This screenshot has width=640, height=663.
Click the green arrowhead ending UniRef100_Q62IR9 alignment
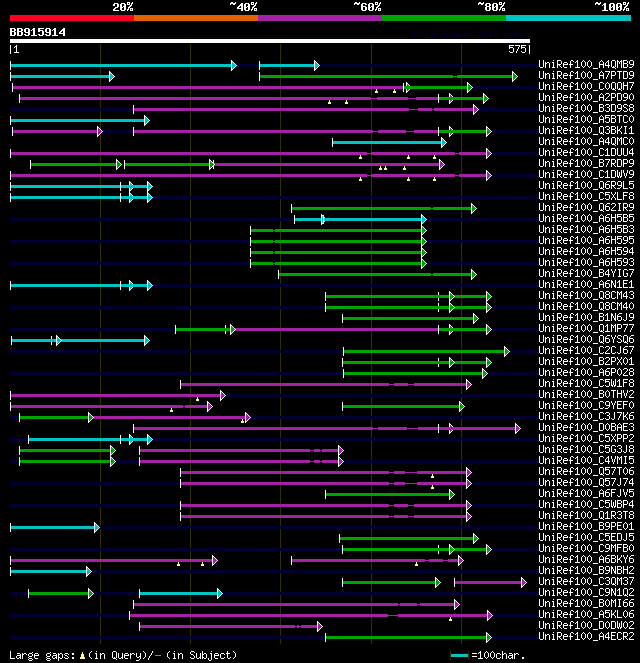(474, 208)
